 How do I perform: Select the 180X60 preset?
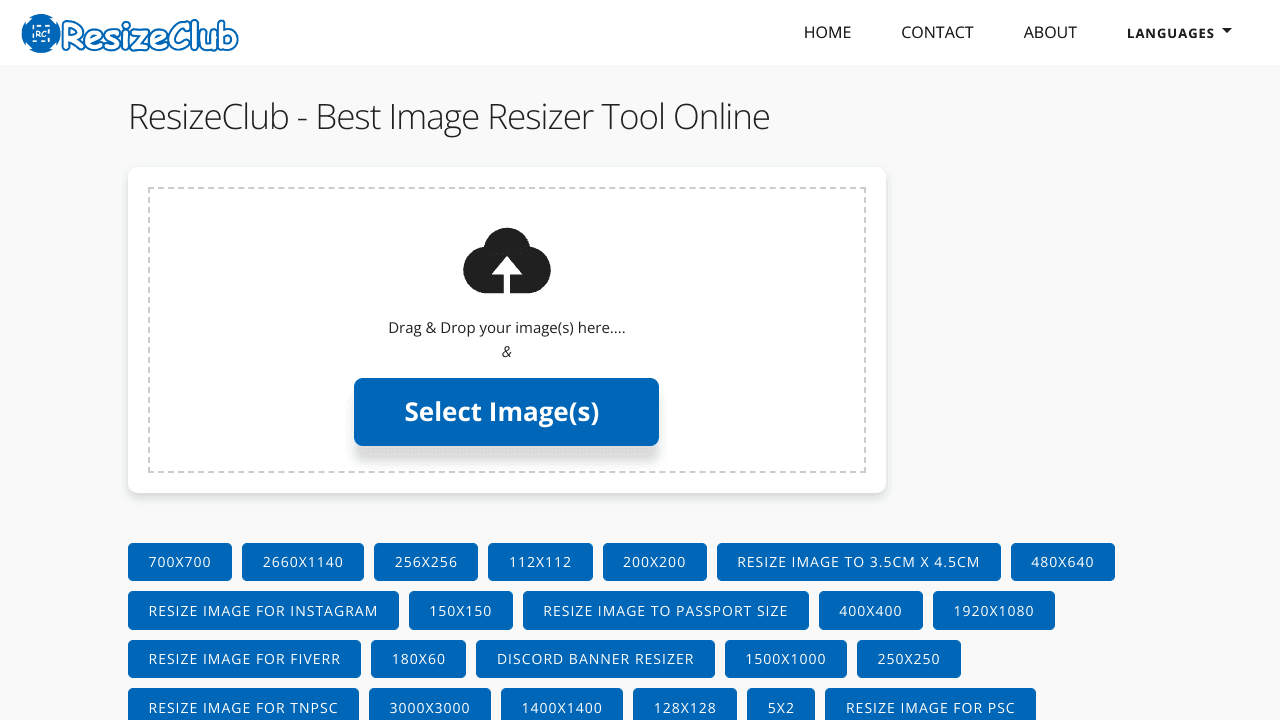[x=419, y=659]
